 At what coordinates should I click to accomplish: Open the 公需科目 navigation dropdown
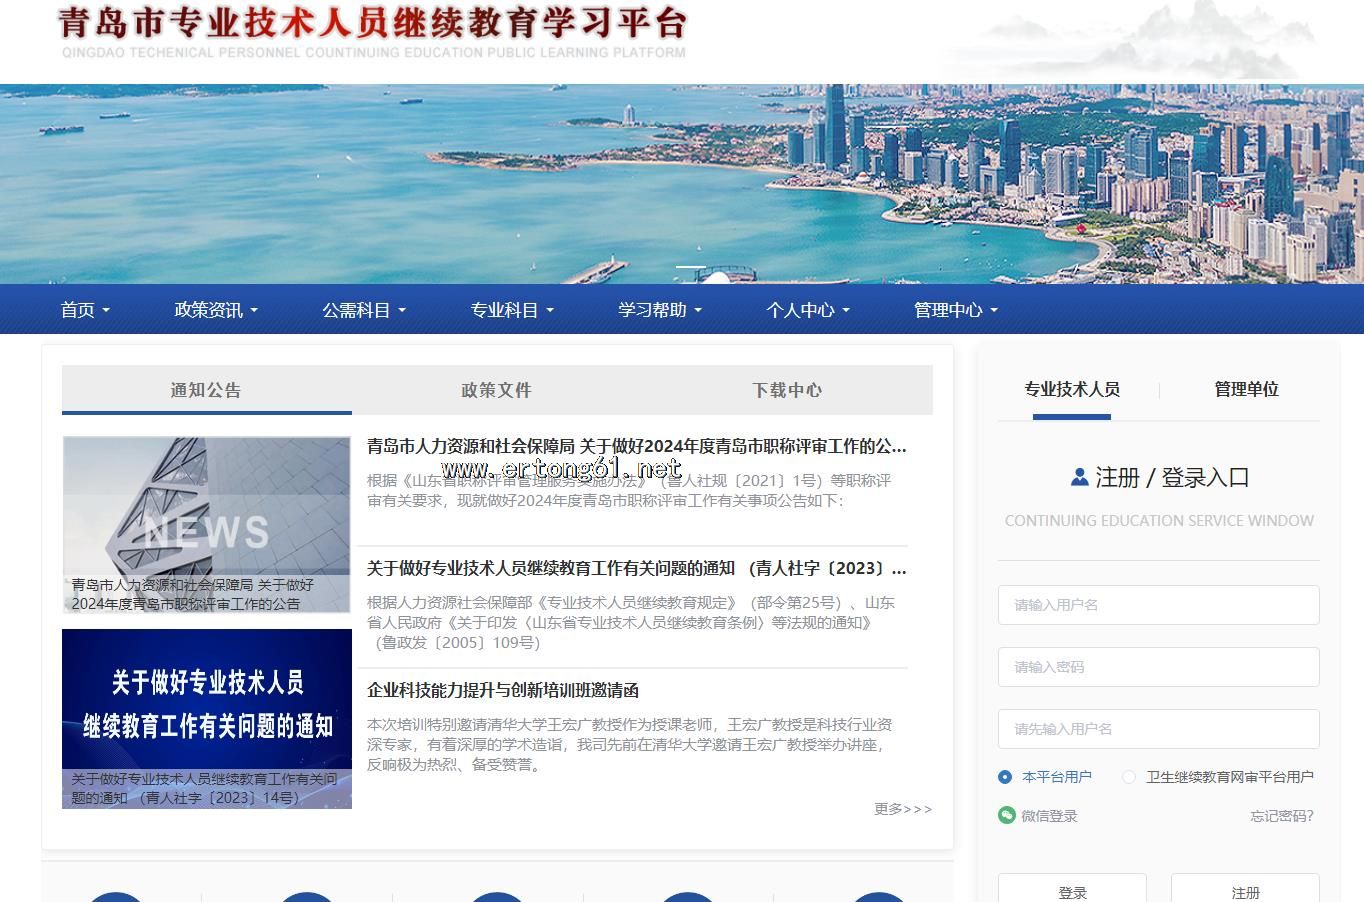click(364, 310)
